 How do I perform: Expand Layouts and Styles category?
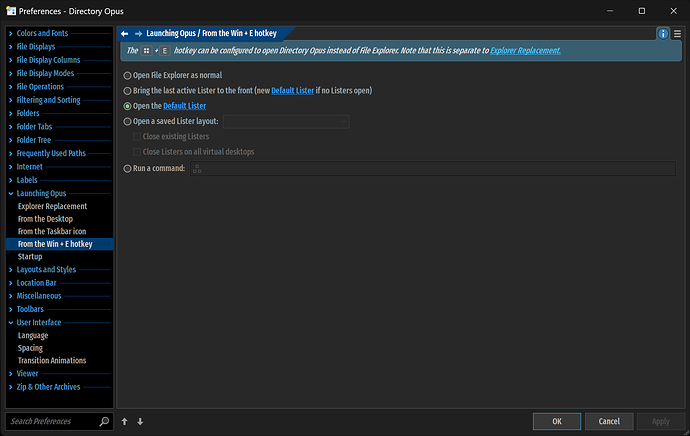tap(11, 270)
